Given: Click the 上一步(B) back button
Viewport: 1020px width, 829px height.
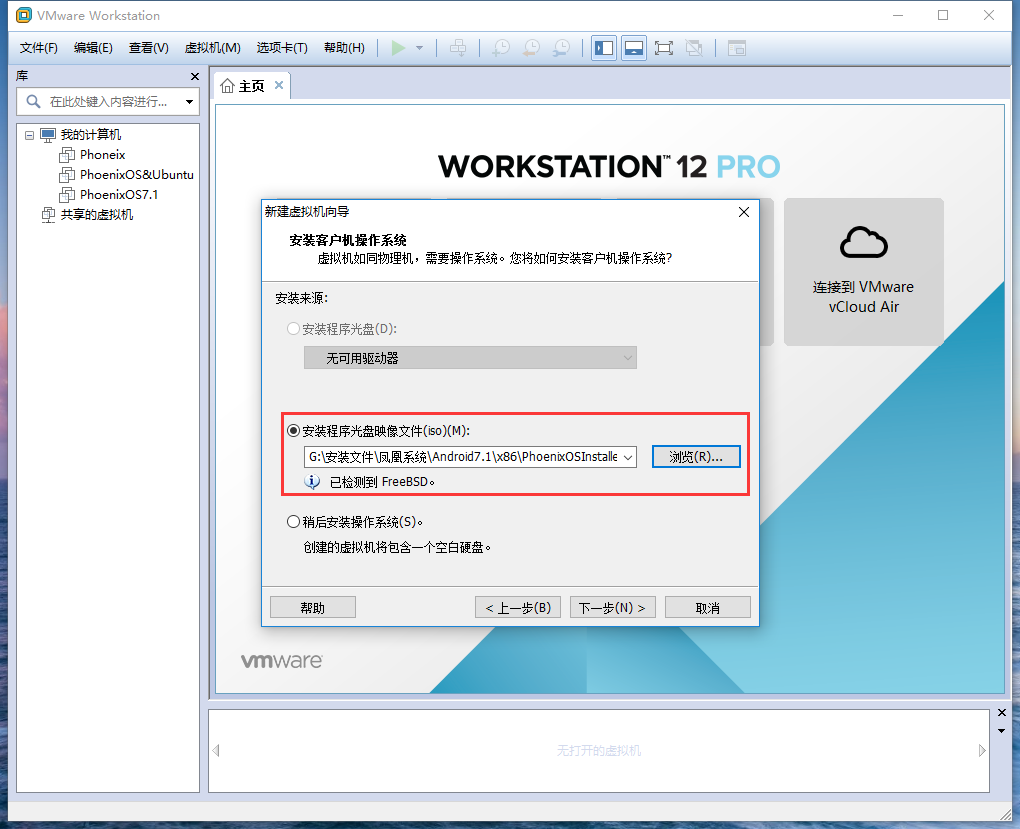Looking at the screenshot, I should pyautogui.click(x=518, y=607).
